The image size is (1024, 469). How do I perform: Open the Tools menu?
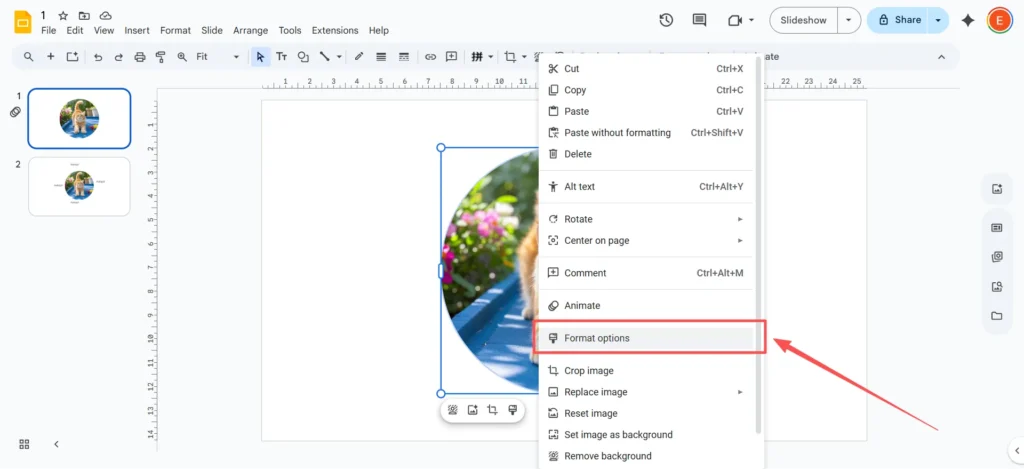pos(290,30)
